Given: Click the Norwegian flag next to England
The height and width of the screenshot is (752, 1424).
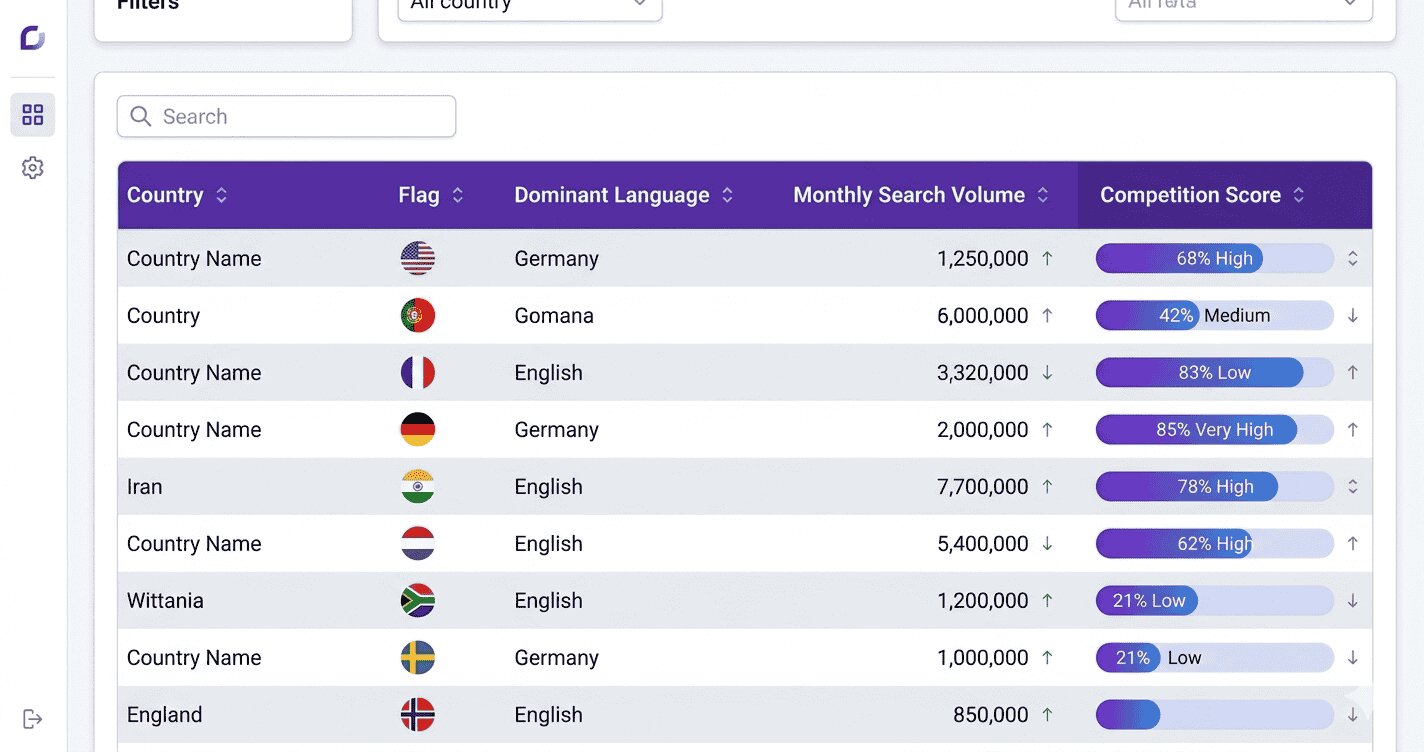Looking at the screenshot, I should pos(417,714).
